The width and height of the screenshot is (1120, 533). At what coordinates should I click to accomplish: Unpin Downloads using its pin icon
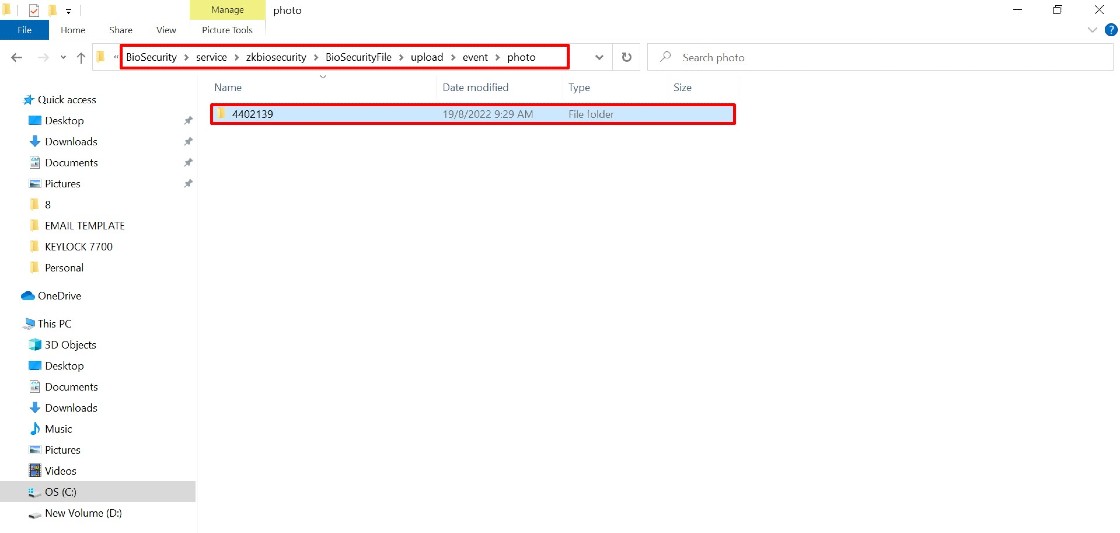click(188, 141)
